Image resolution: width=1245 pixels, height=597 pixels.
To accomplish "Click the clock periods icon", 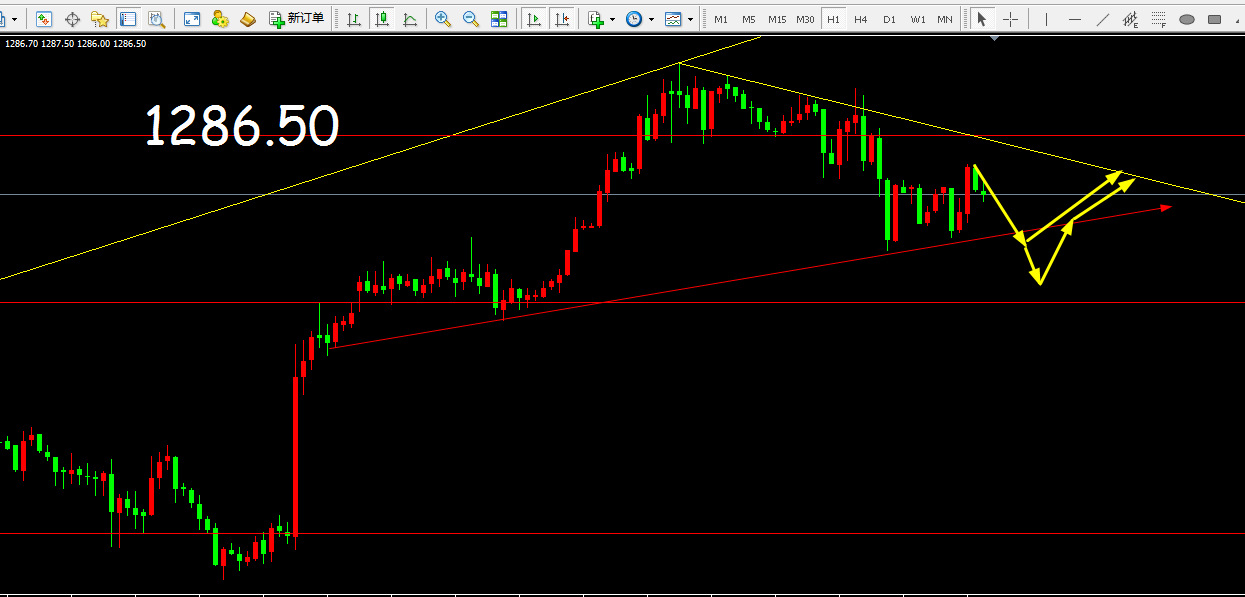I will [x=634, y=19].
